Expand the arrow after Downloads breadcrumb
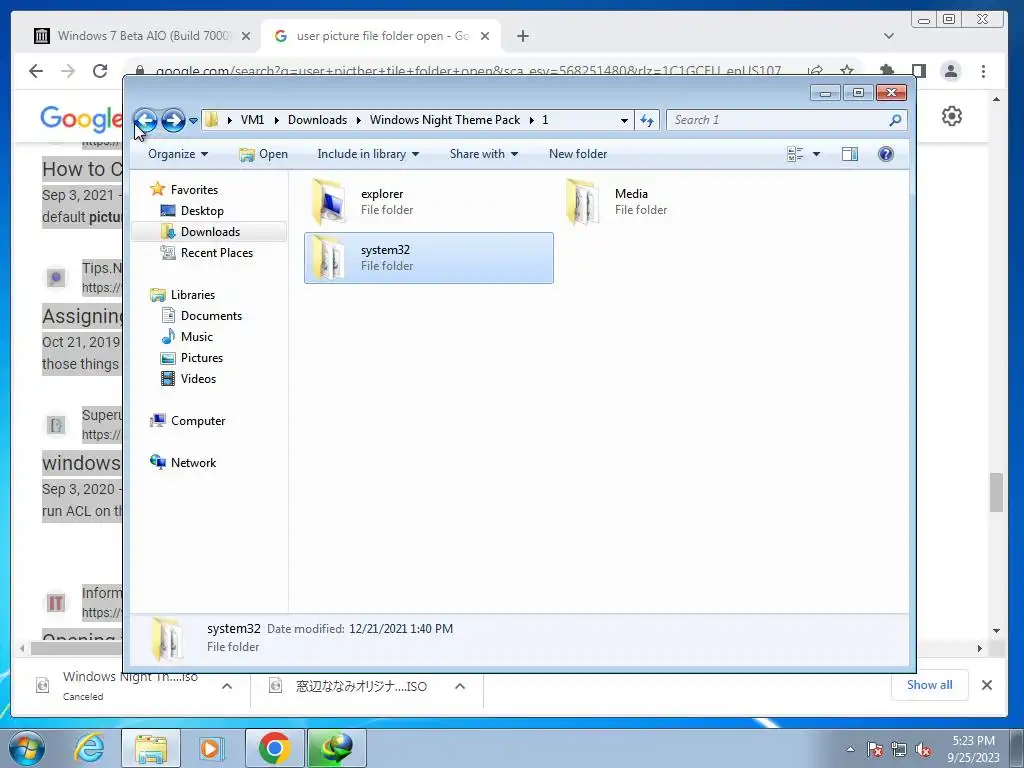This screenshot has width=1024, height=768. click(x=359, y=120)
